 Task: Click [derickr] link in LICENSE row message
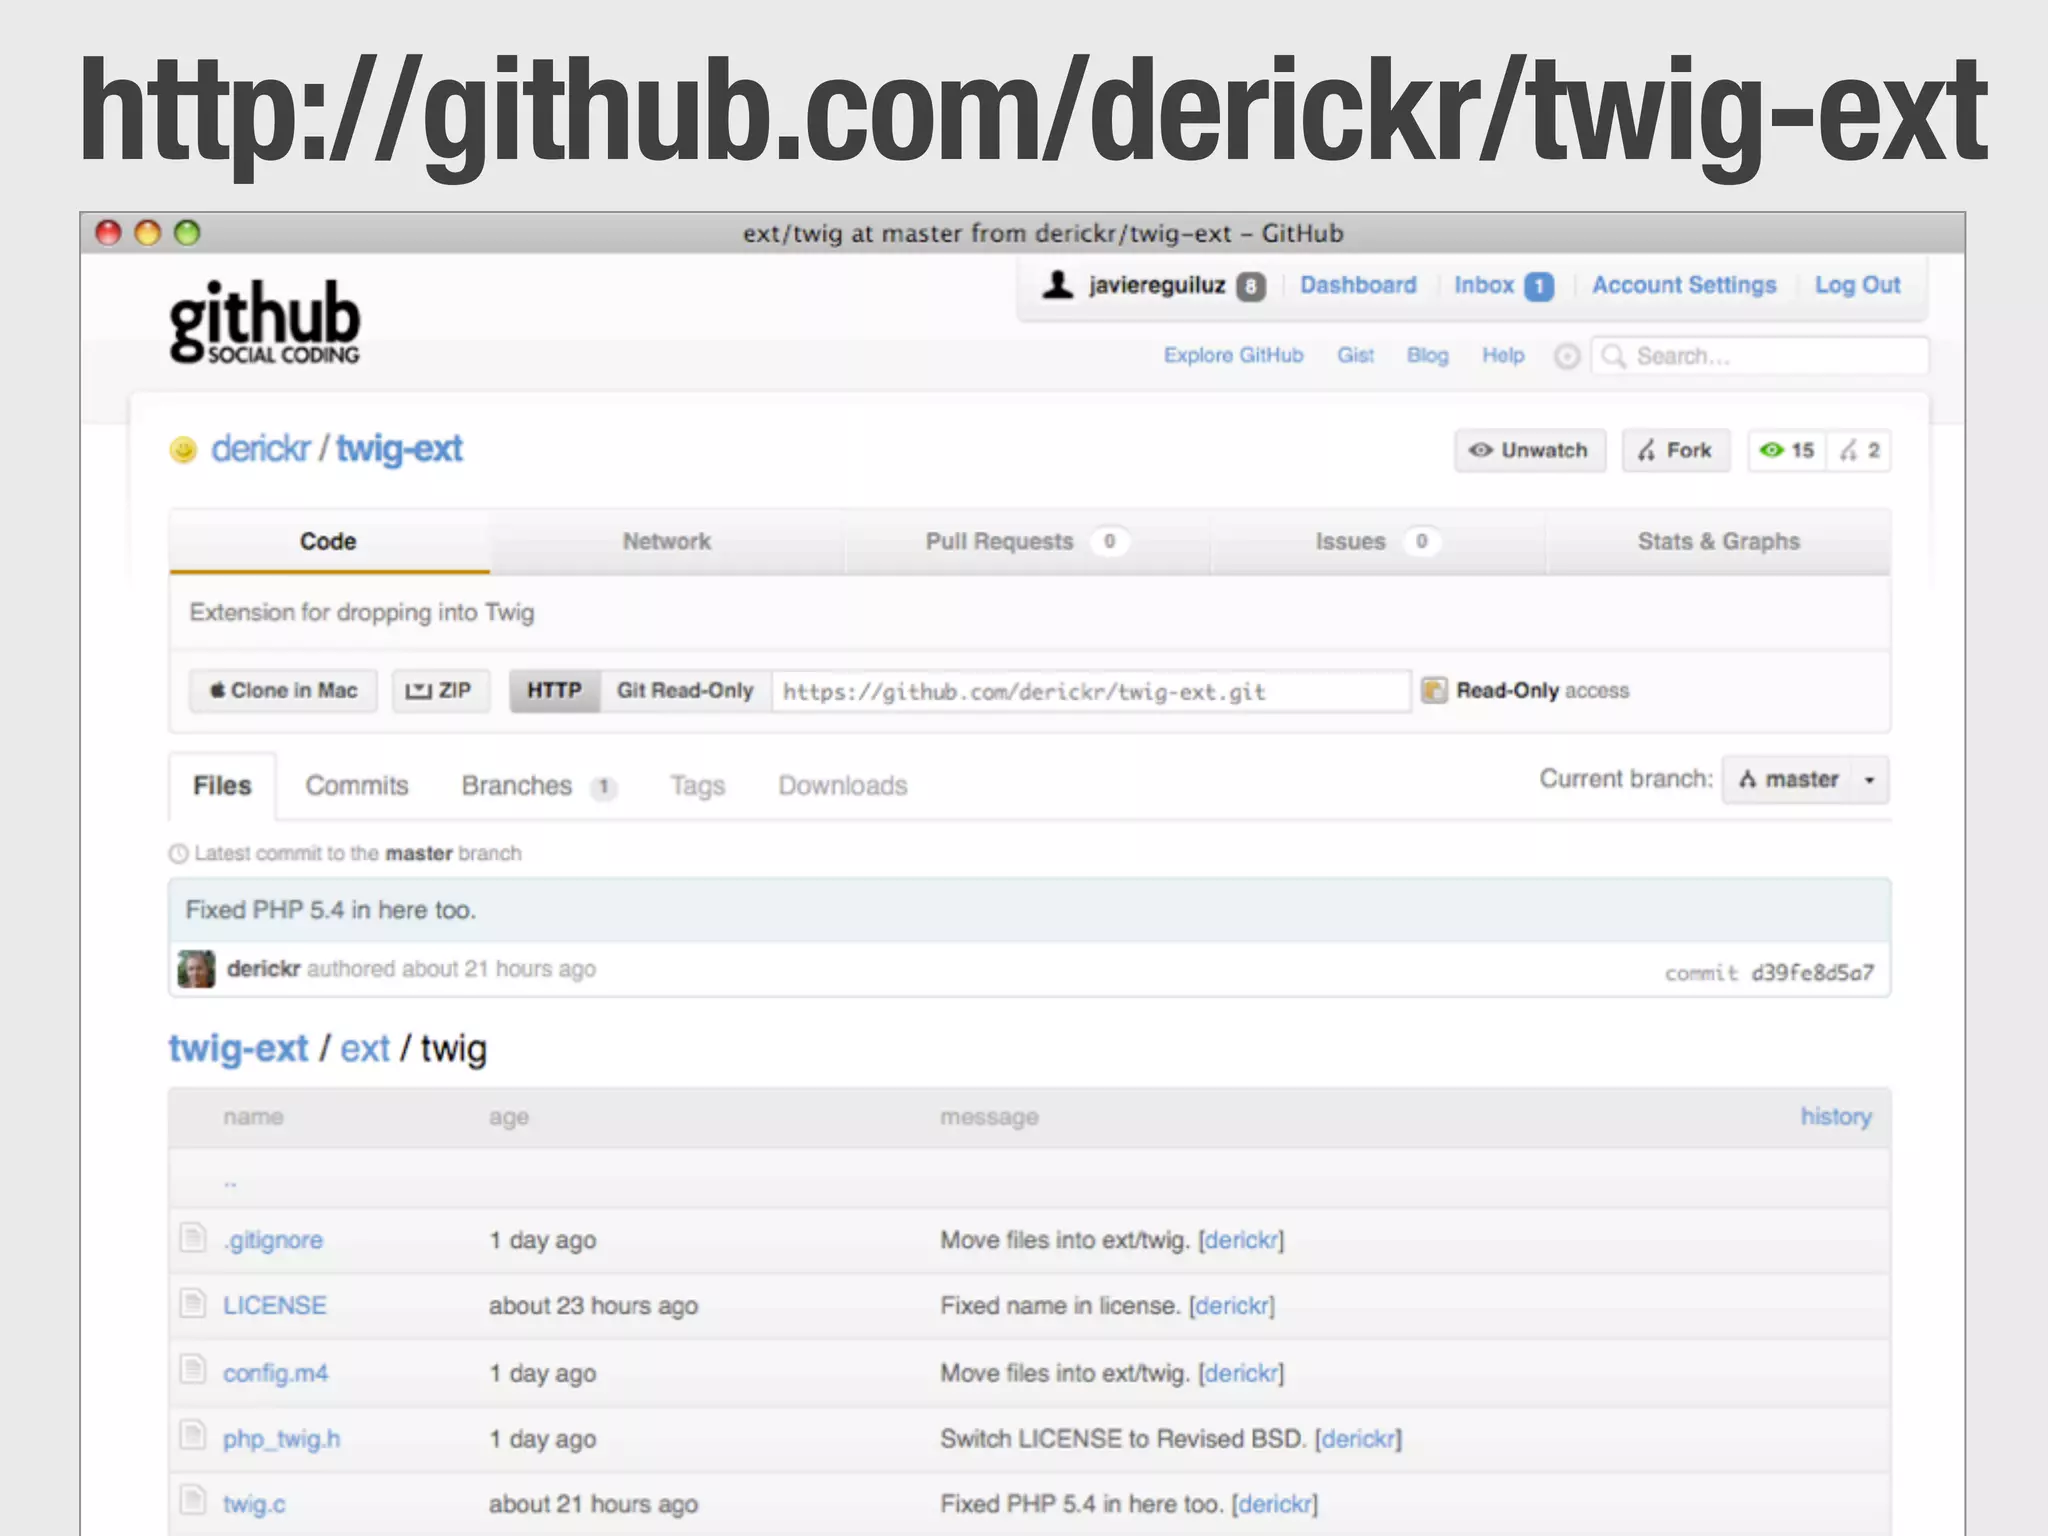tap(1232, 1306)
